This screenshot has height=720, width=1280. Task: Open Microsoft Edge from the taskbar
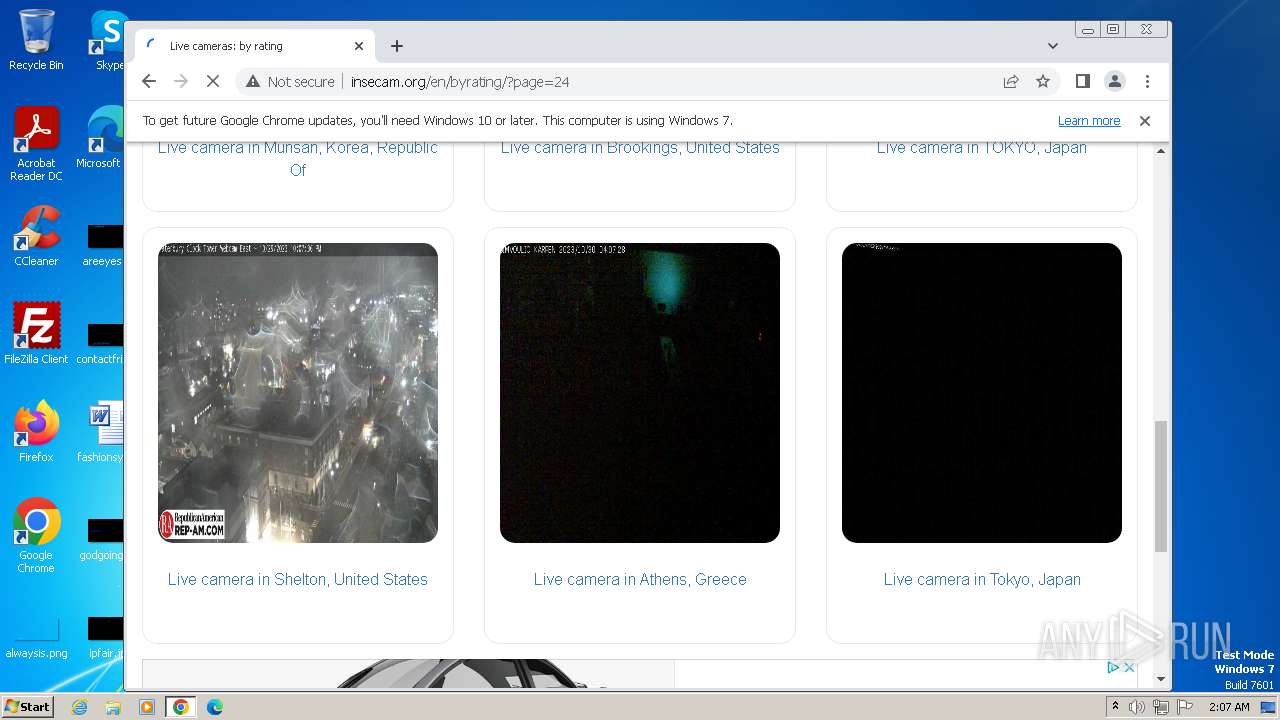click(x=215, y=707)
